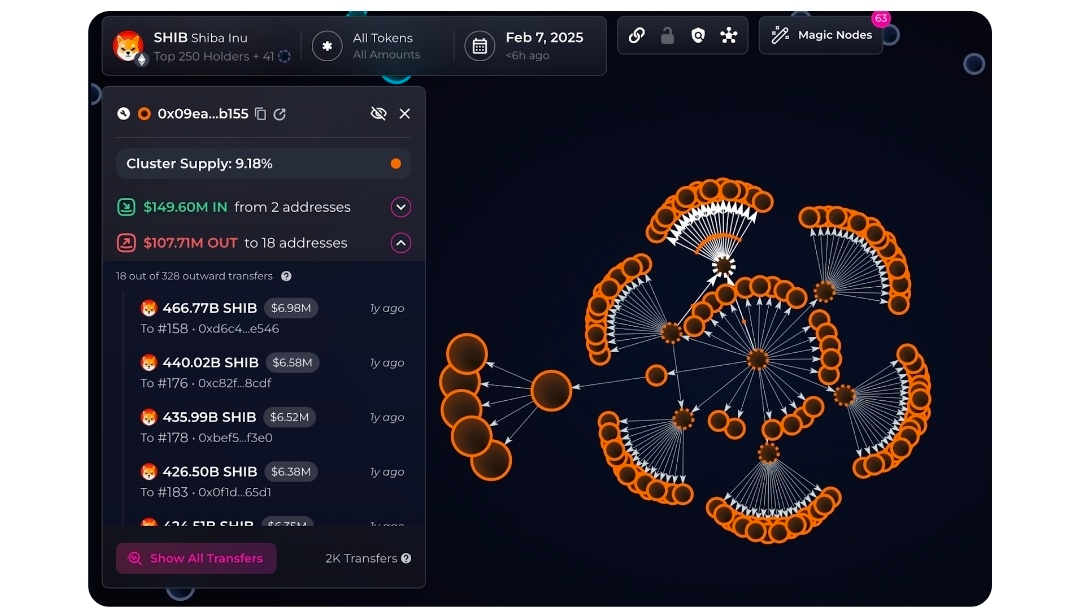
Task: Click refresh icon next to address
Action: pos(280,114)
